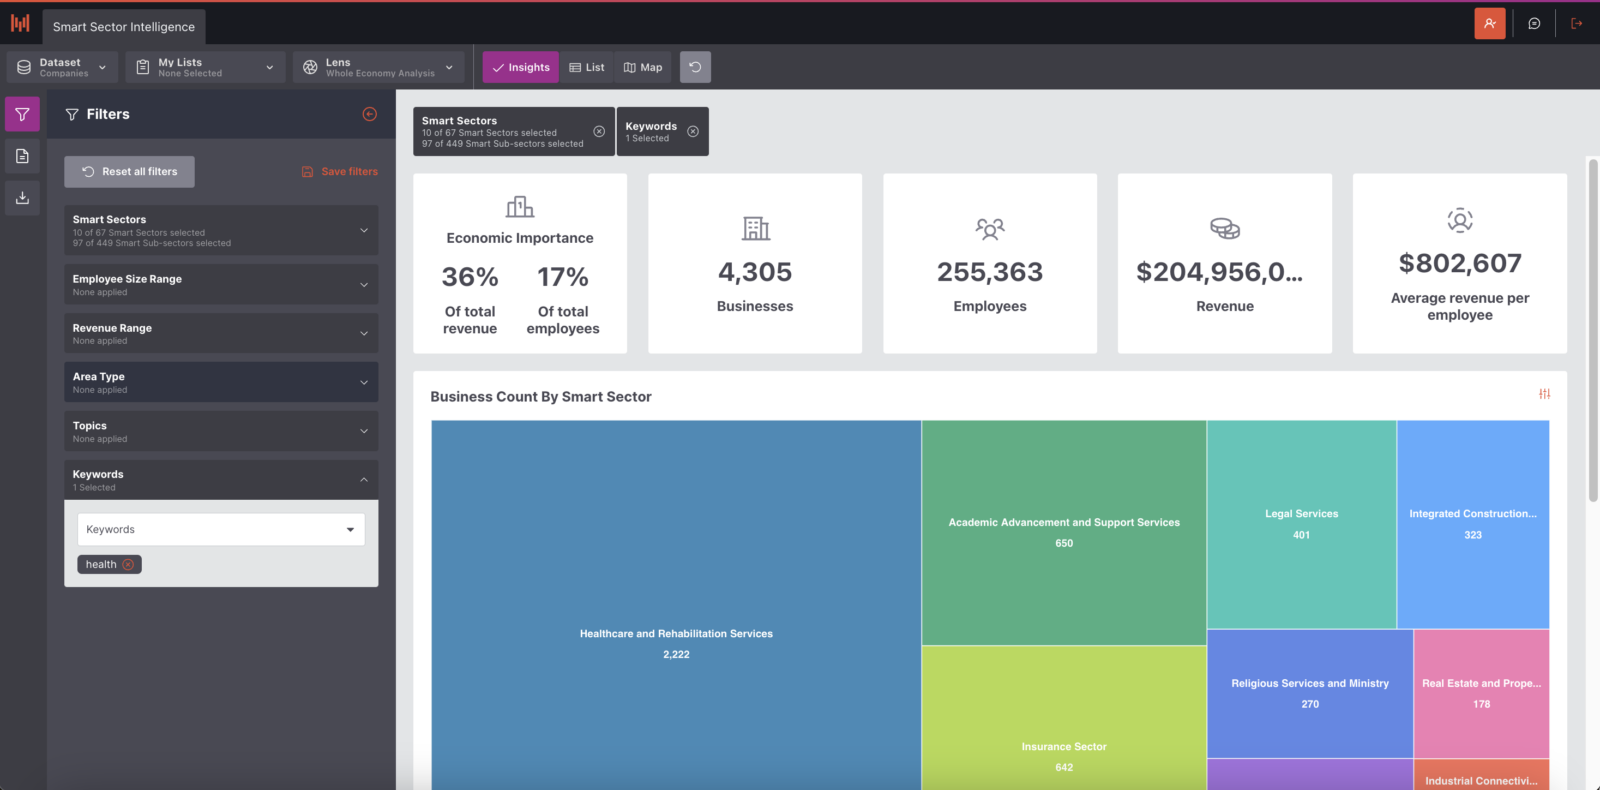Select the Legal Services treemap block
1600x790 pixels.
pyautogui.click(x=1301, y=524)
